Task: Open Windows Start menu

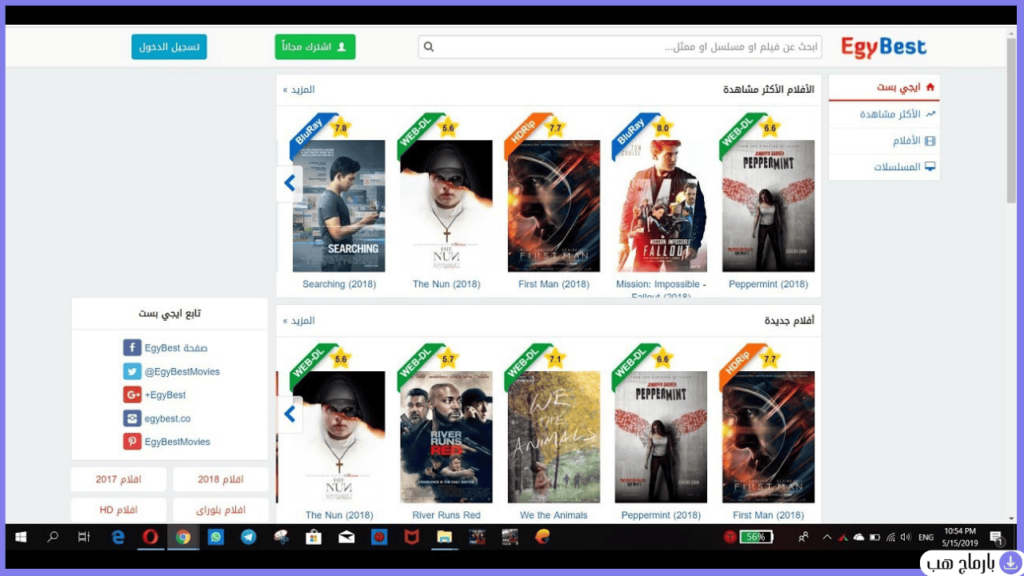Action: click(x=21, y=537)
